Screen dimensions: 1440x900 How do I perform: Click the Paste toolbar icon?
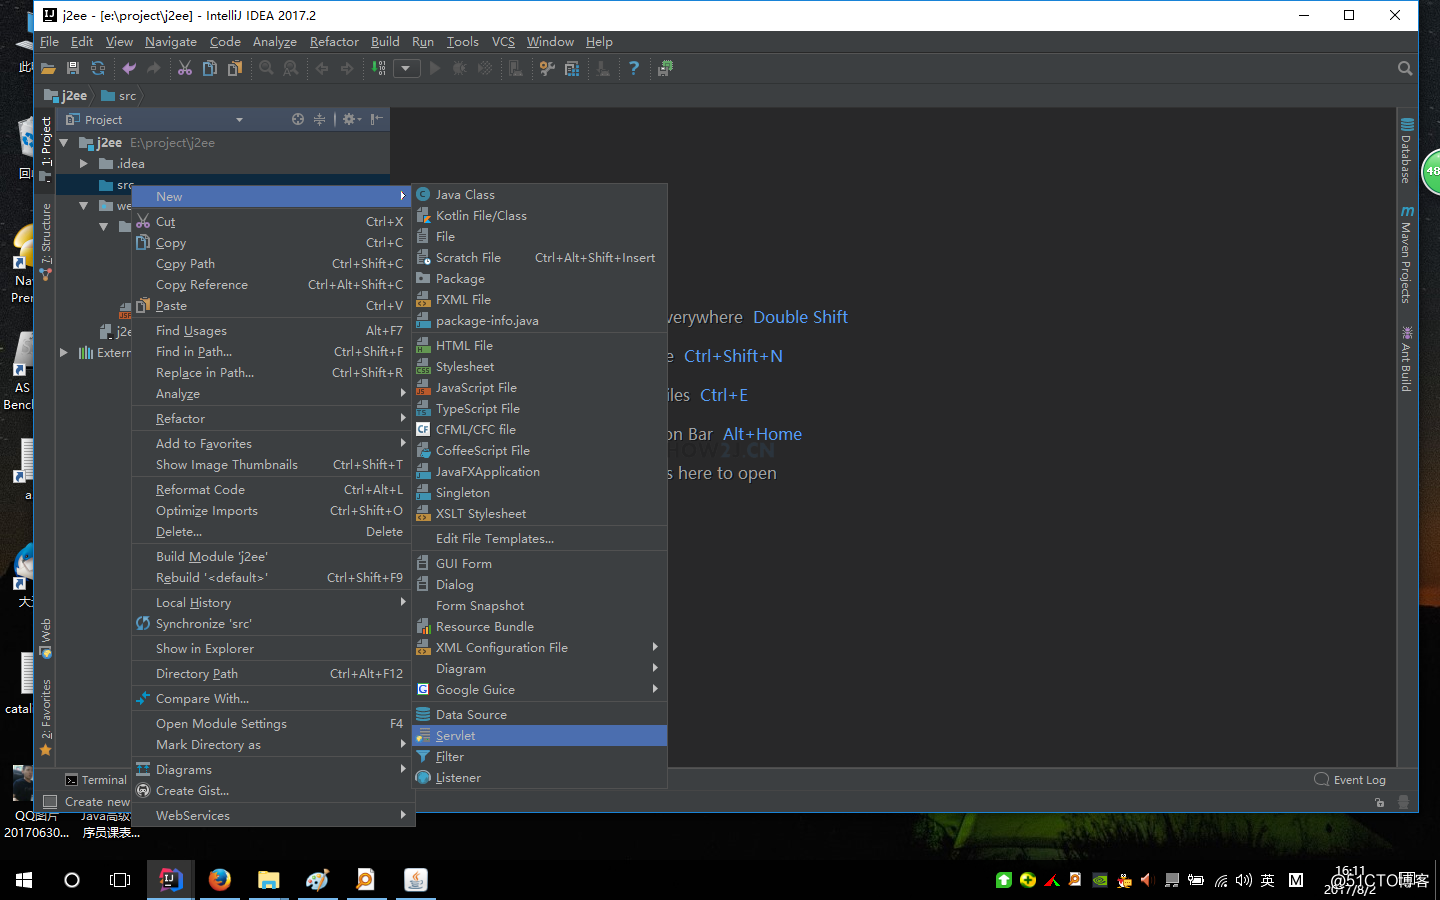tap(235, 68)
